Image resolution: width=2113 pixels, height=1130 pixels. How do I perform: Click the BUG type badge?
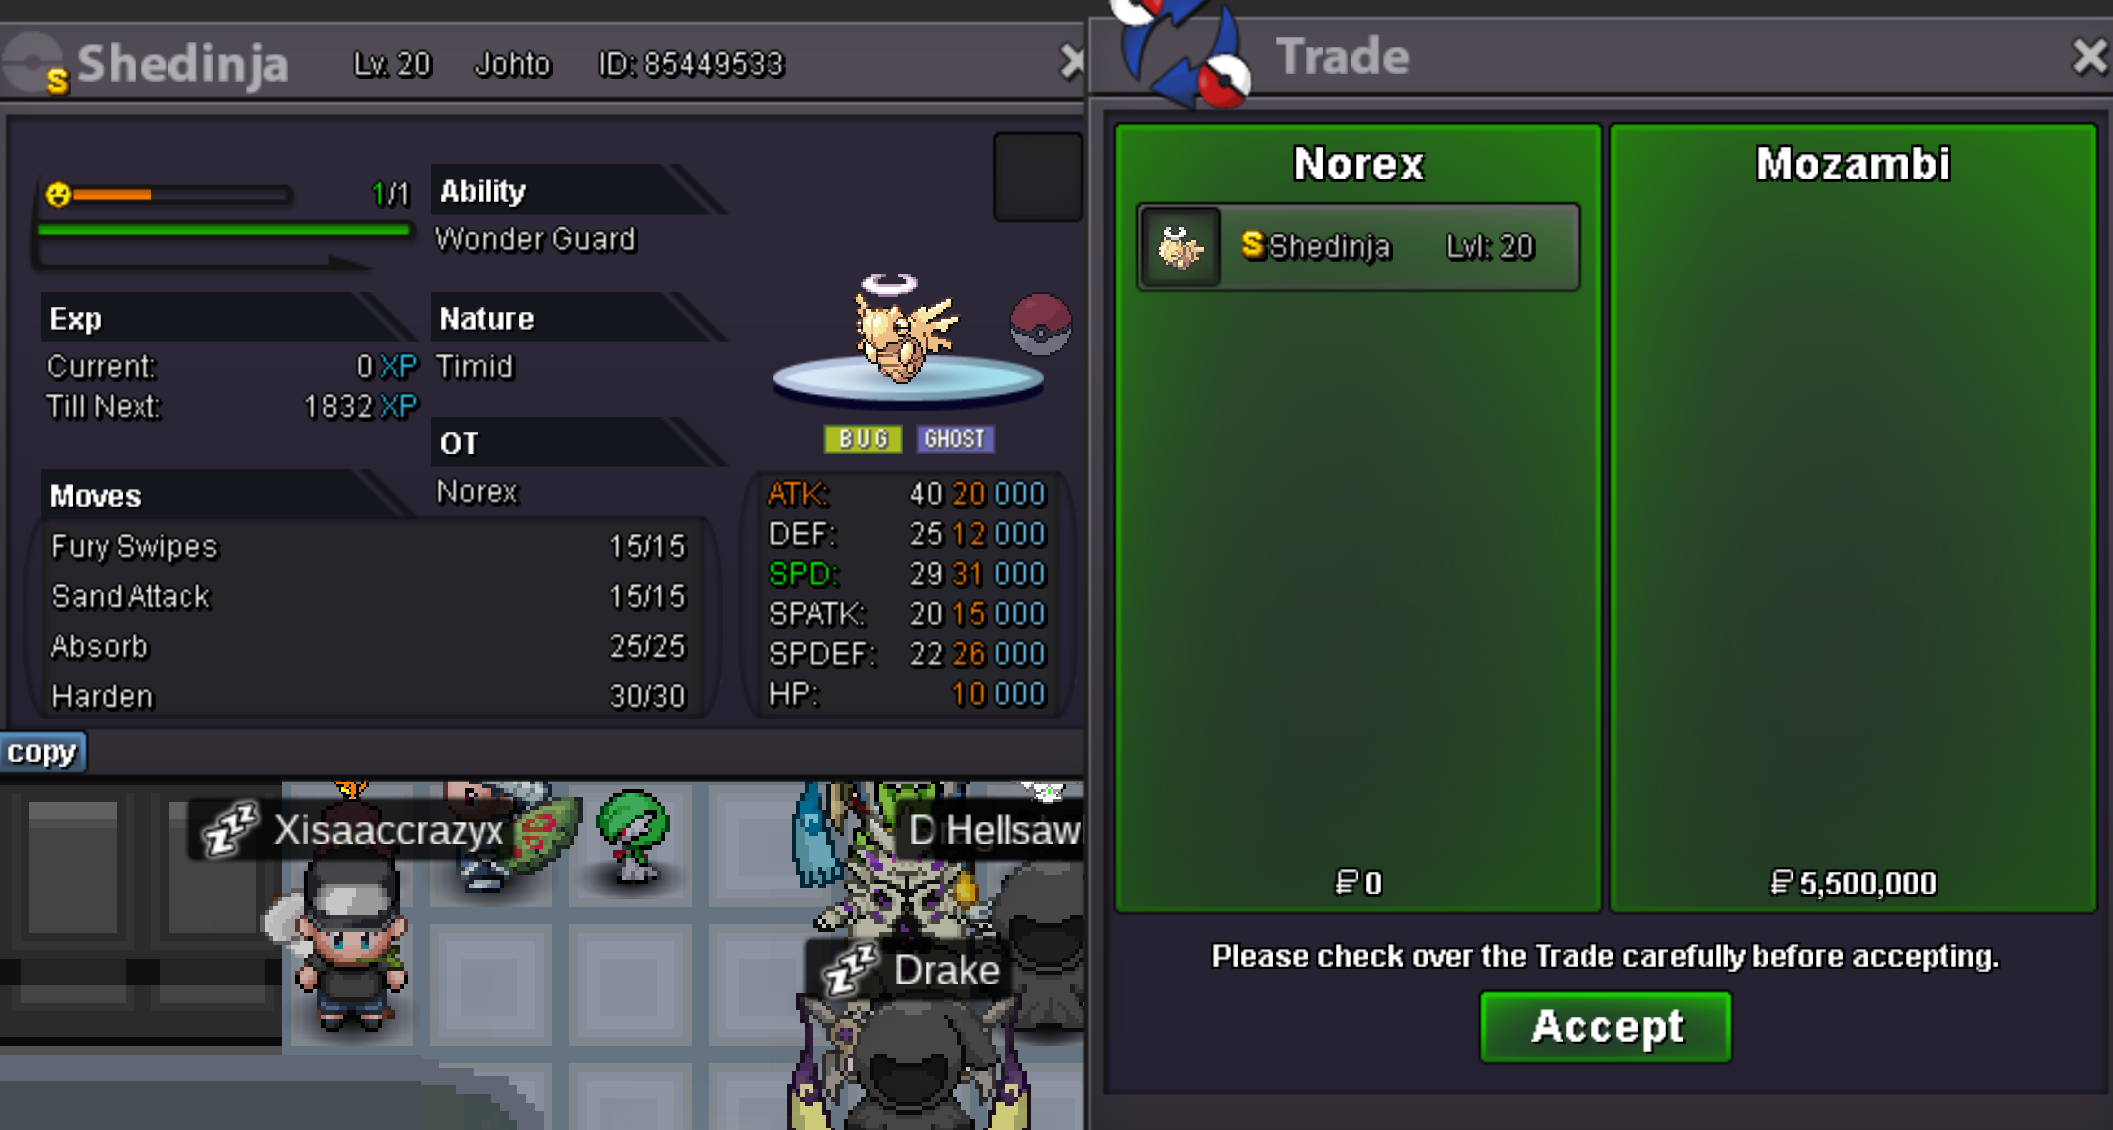click(863, 439)
